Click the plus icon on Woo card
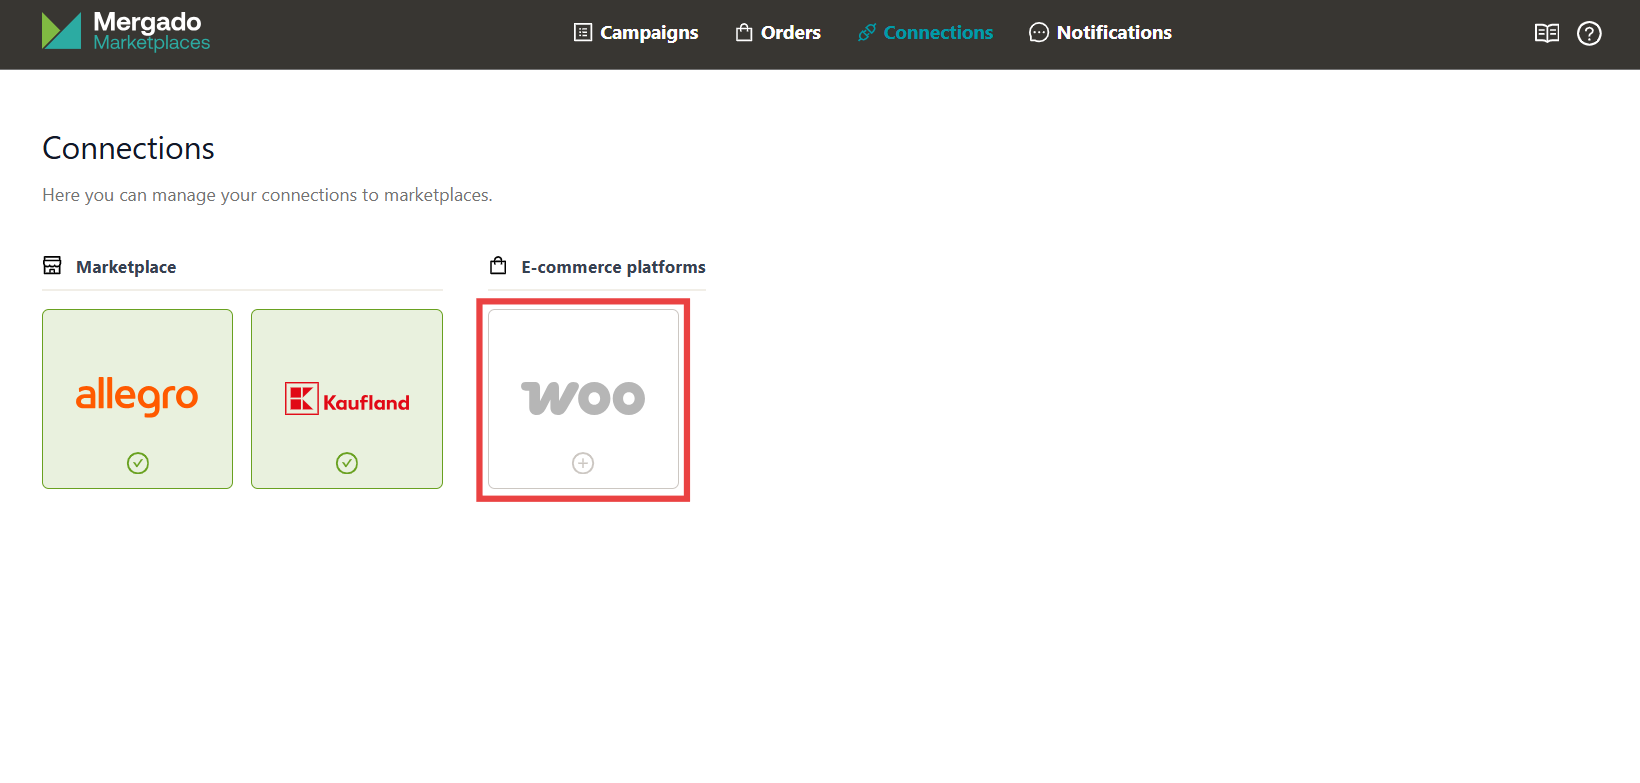 pos(583,463)
